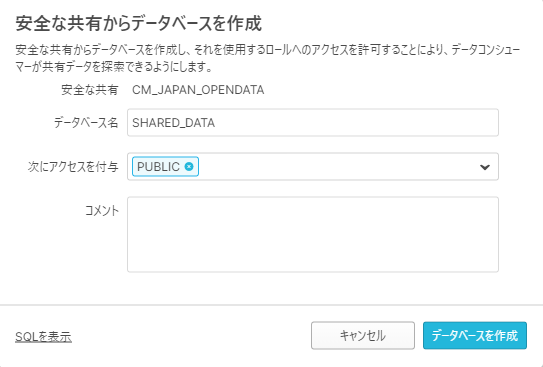Click the first line of the description paragraph

[268, 50]
